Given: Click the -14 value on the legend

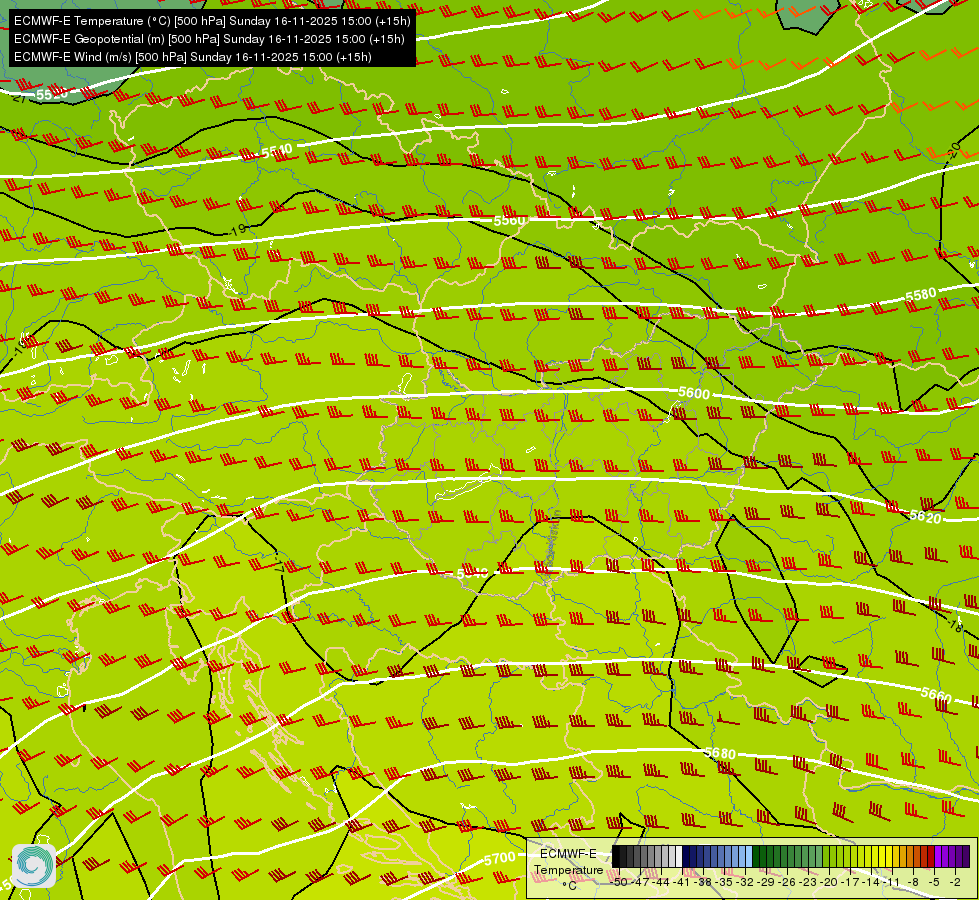Looking at the screenshot, I should 871,882.
